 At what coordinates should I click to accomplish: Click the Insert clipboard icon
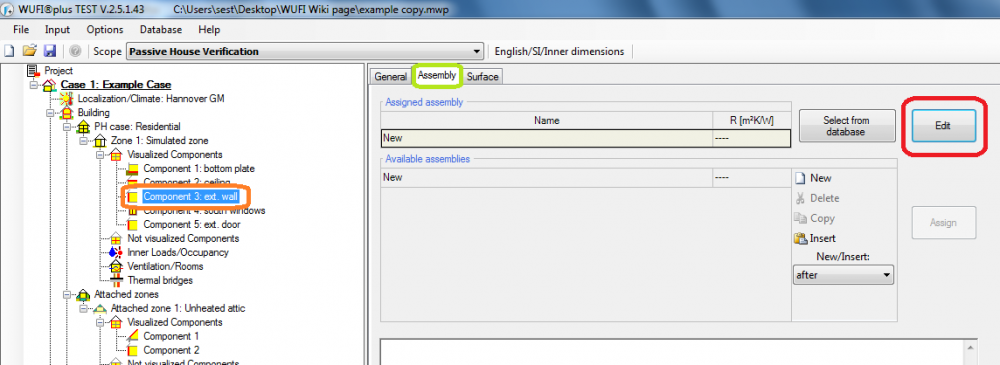pyautogui.click(x=800, y=238)
